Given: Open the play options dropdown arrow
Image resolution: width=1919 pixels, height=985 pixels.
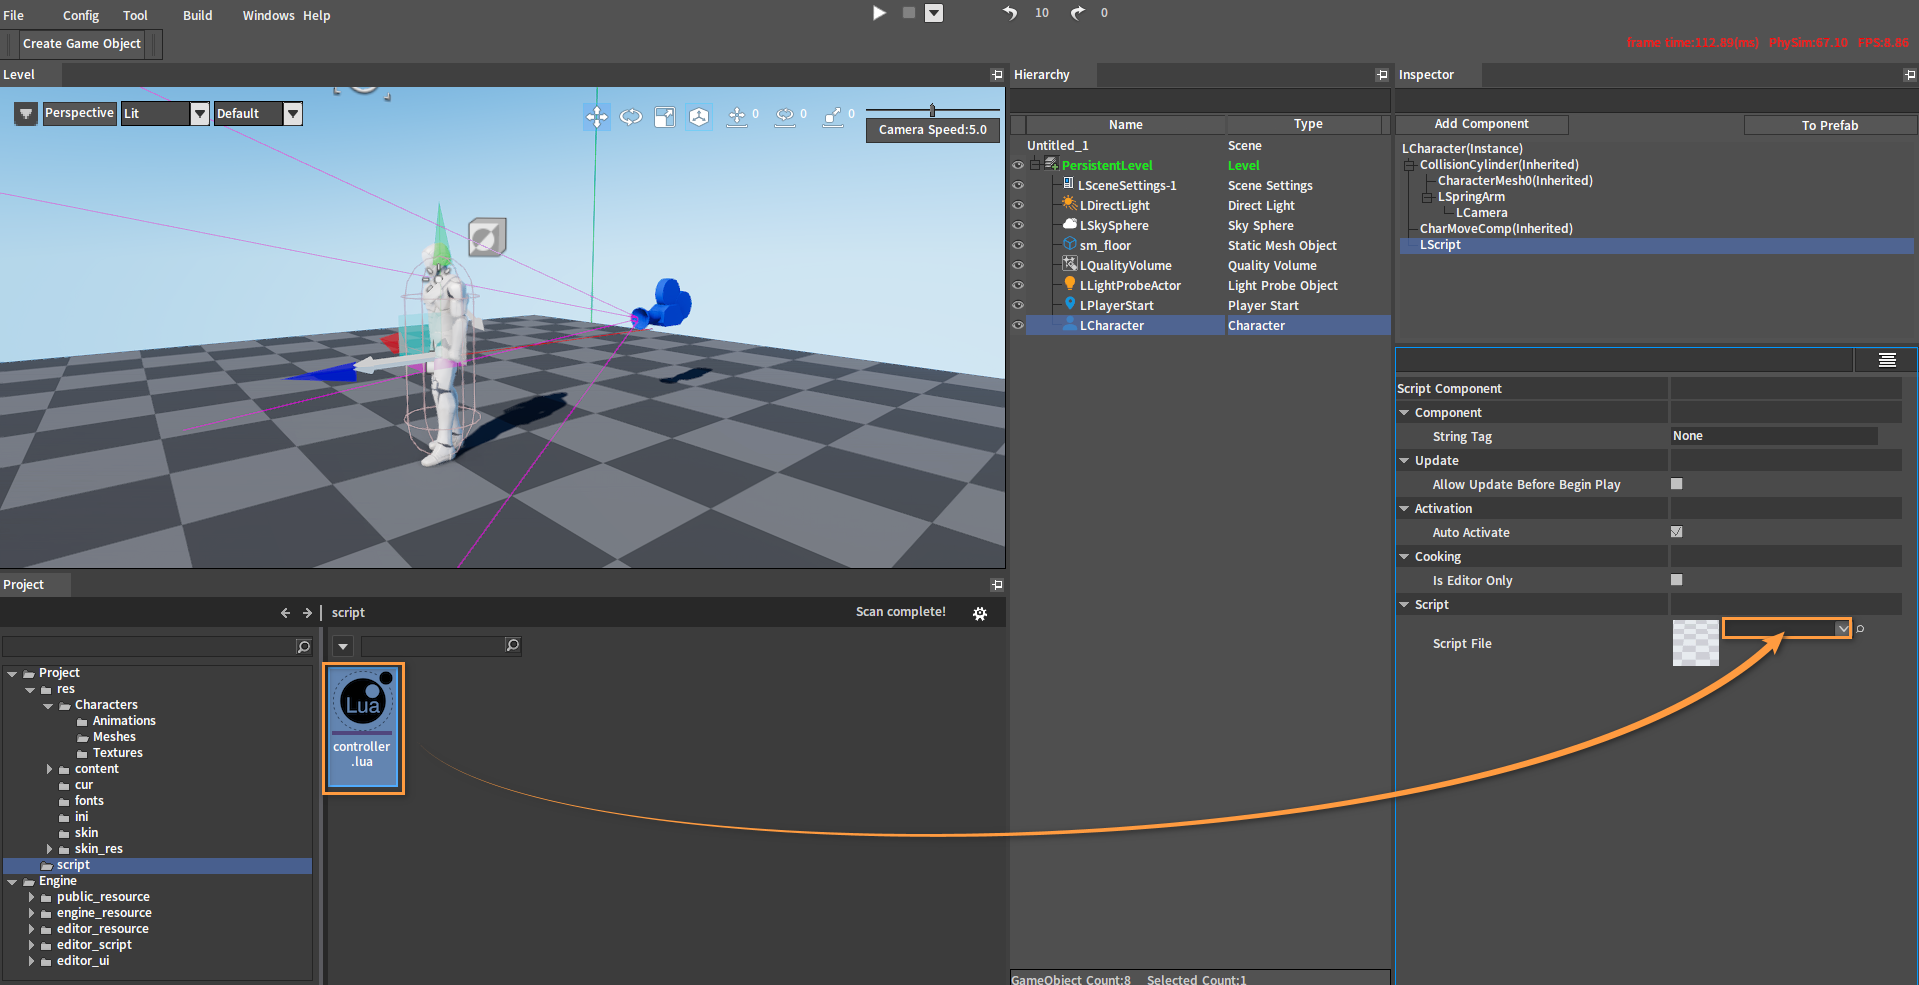Looking at the screenshot, I should coord(934,13).
